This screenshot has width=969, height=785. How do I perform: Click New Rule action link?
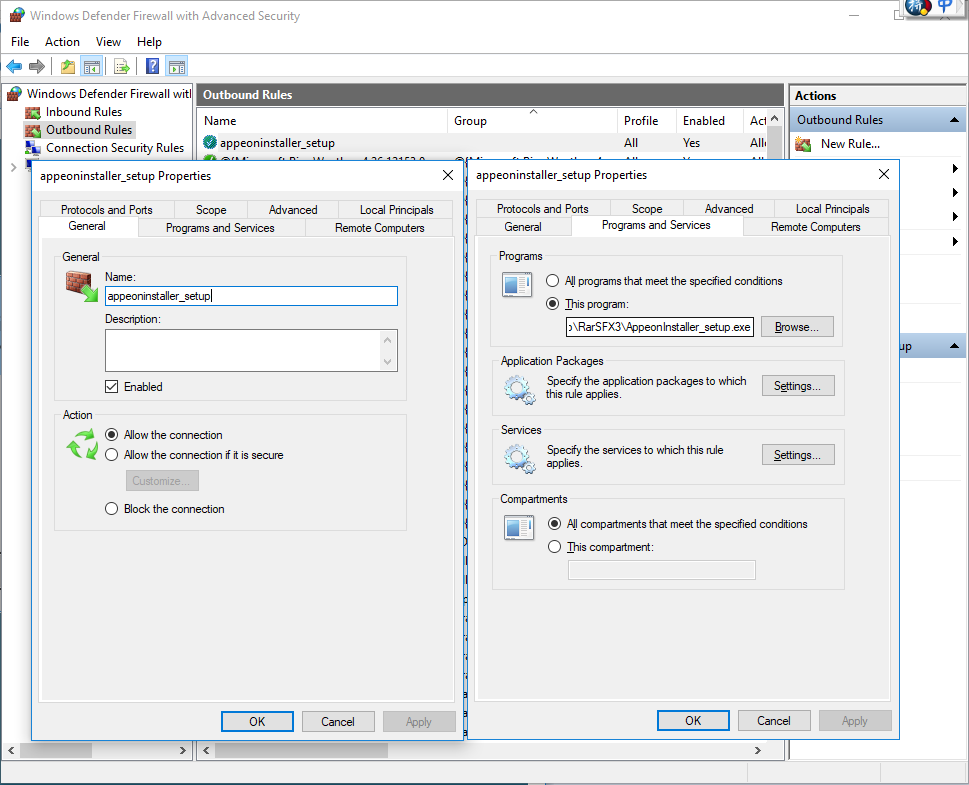tap(850, 144)
